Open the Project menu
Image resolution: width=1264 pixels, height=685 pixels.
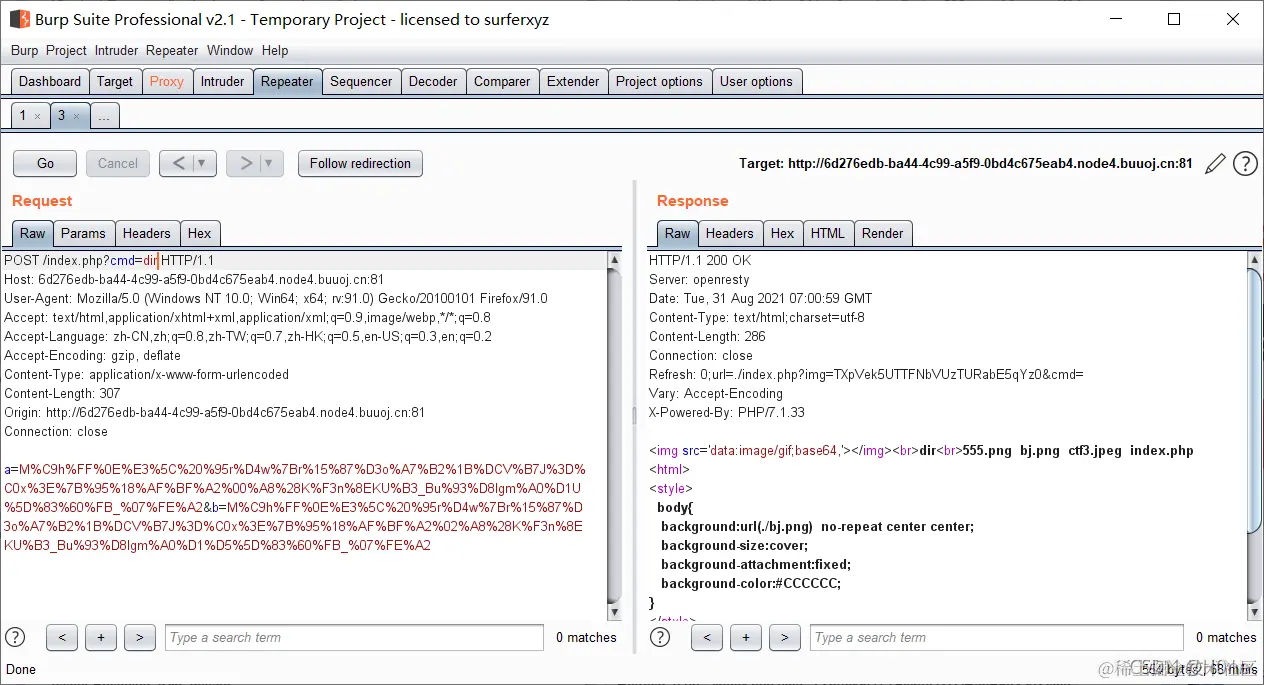67,50
